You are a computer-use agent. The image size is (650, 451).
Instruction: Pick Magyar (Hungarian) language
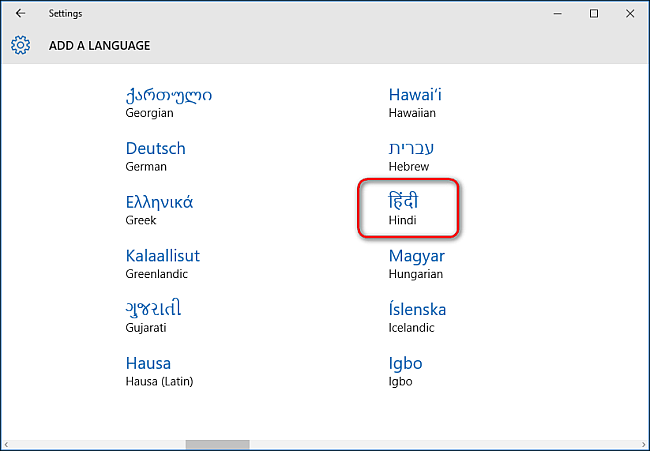415,263
